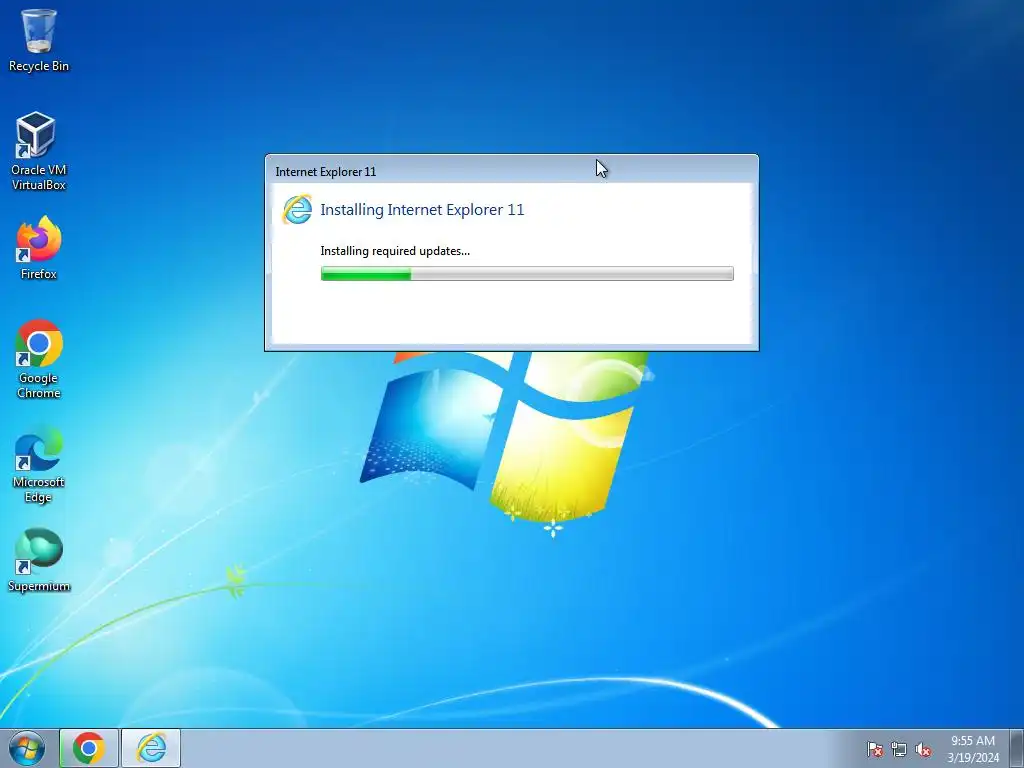Select the Firefox desktop shortcut
1024x768 pixels.
[39, 248]
